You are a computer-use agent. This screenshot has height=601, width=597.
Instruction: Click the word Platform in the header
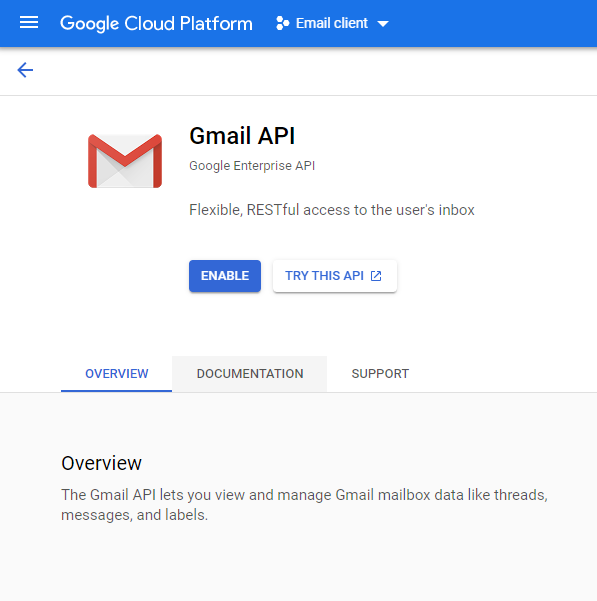tap(216, 23)
